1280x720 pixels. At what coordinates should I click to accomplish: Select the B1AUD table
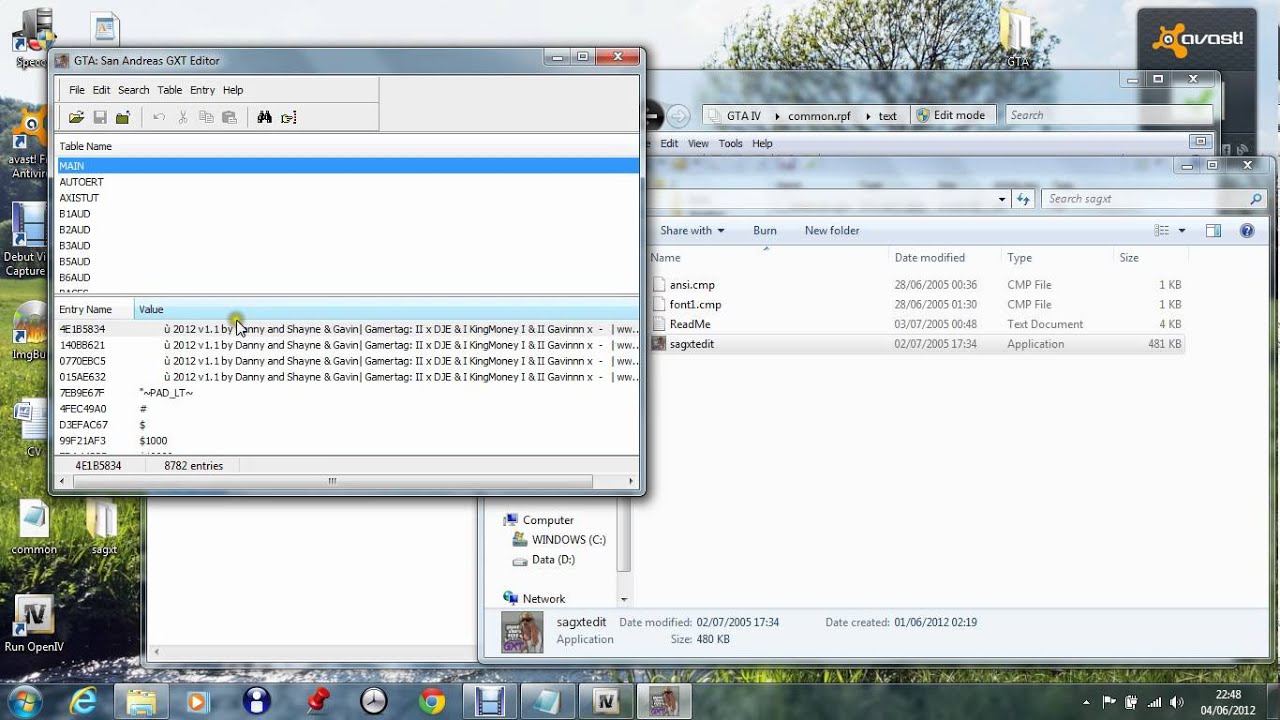(347, 214)
